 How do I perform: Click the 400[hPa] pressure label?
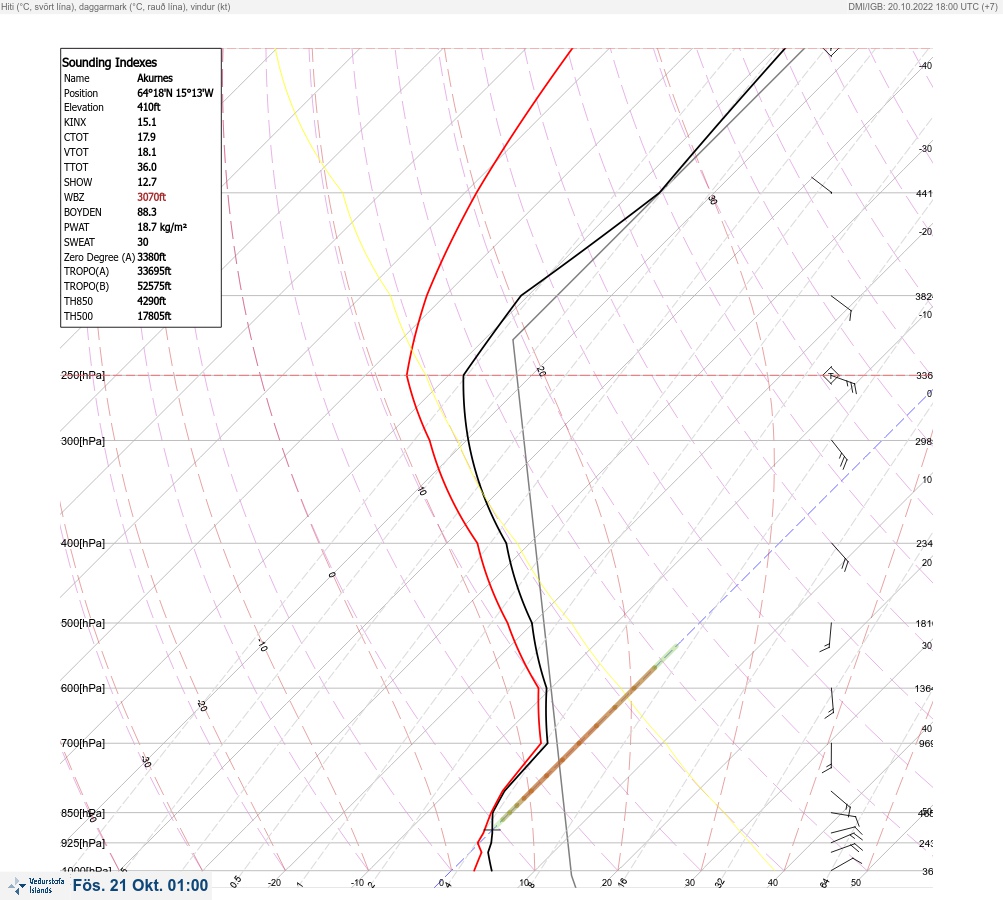tap(83, 544)
